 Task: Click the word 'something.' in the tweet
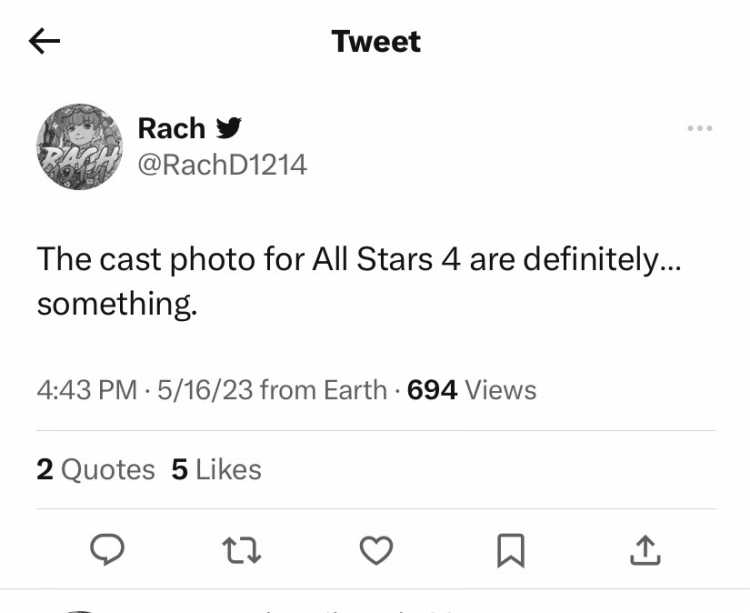[117, 305]
